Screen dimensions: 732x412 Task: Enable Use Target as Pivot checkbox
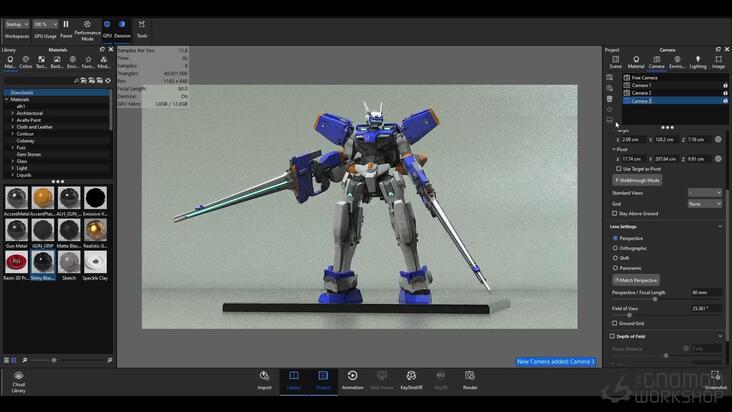[619, 169]
